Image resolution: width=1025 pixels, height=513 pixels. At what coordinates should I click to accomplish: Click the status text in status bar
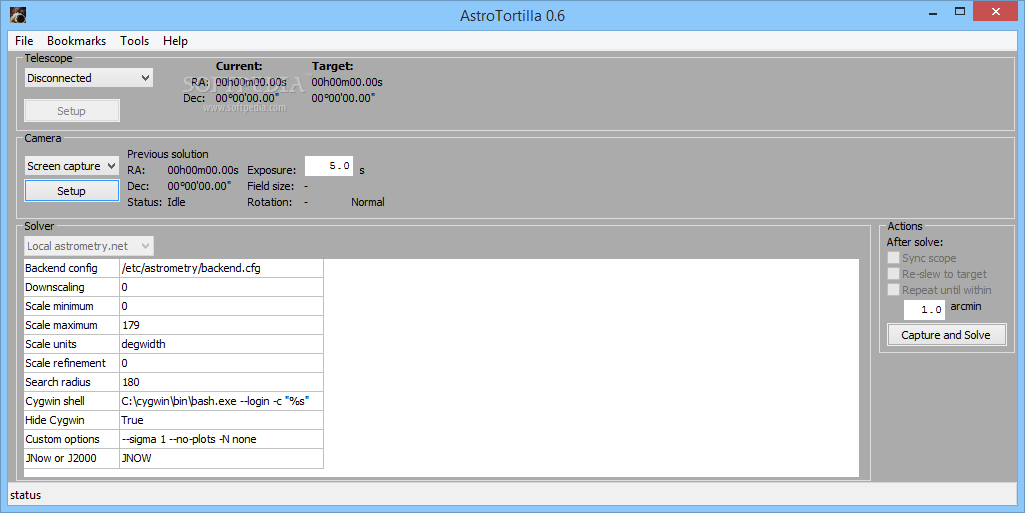coord(25,495)
